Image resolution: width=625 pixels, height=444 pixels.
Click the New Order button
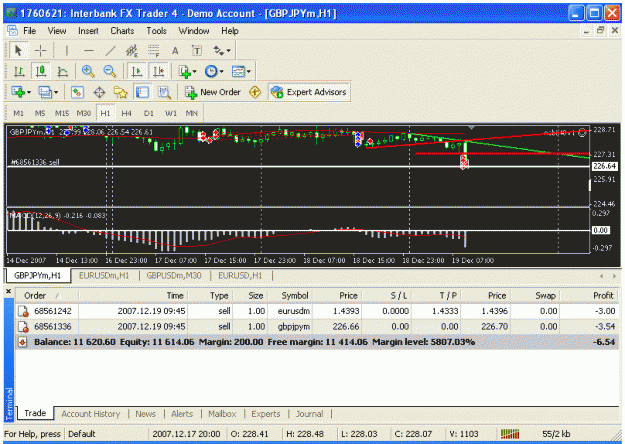click(x=212, y=92)
